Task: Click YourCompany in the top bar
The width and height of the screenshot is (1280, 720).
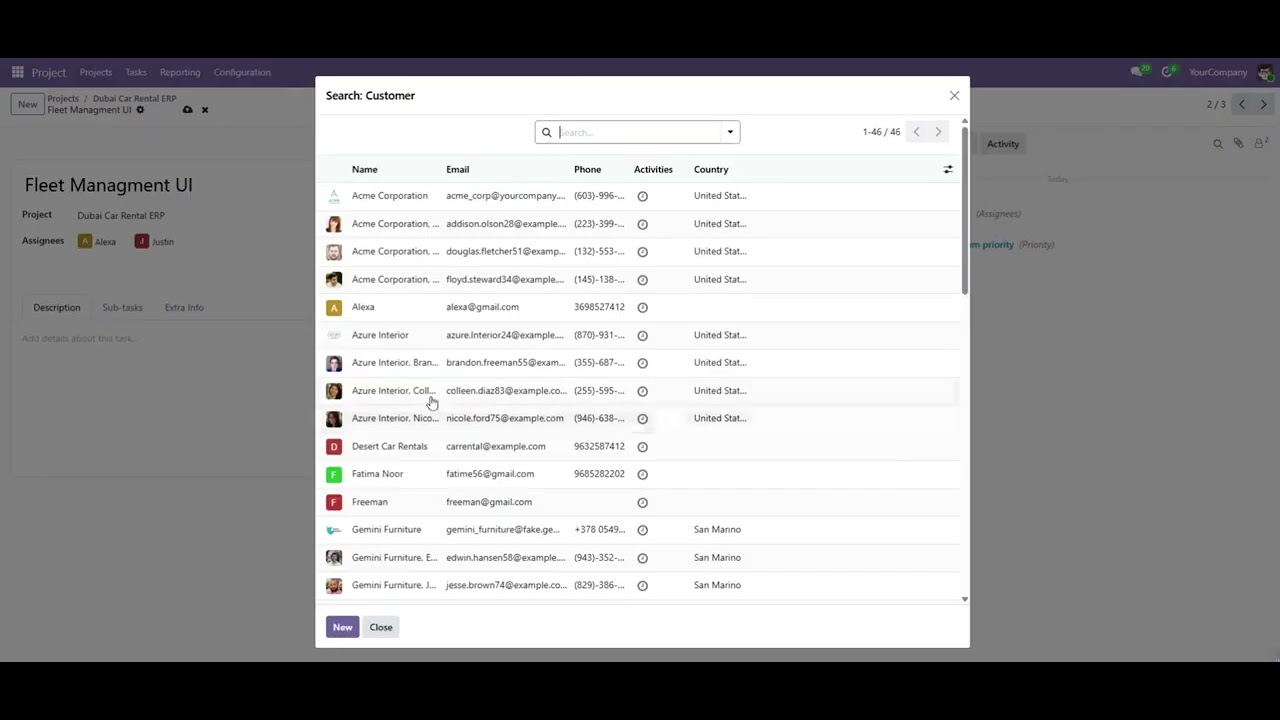Action: point(1218,72)
